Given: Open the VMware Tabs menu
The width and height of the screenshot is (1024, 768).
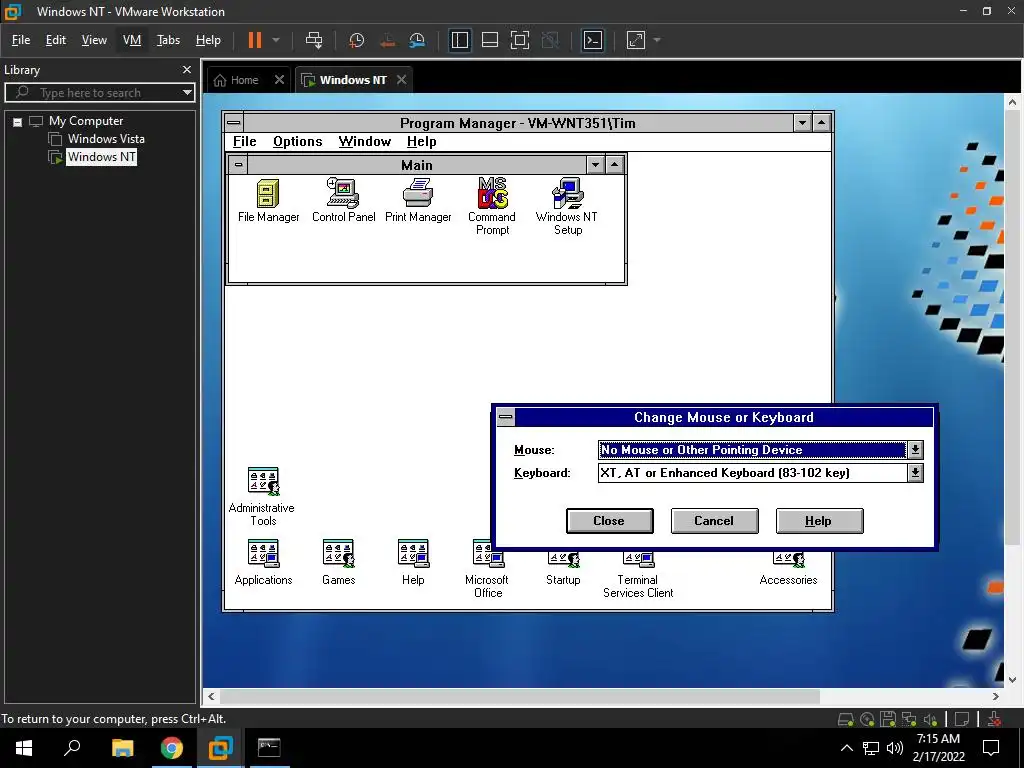Looking at the screenshot, I should (168, 40).
